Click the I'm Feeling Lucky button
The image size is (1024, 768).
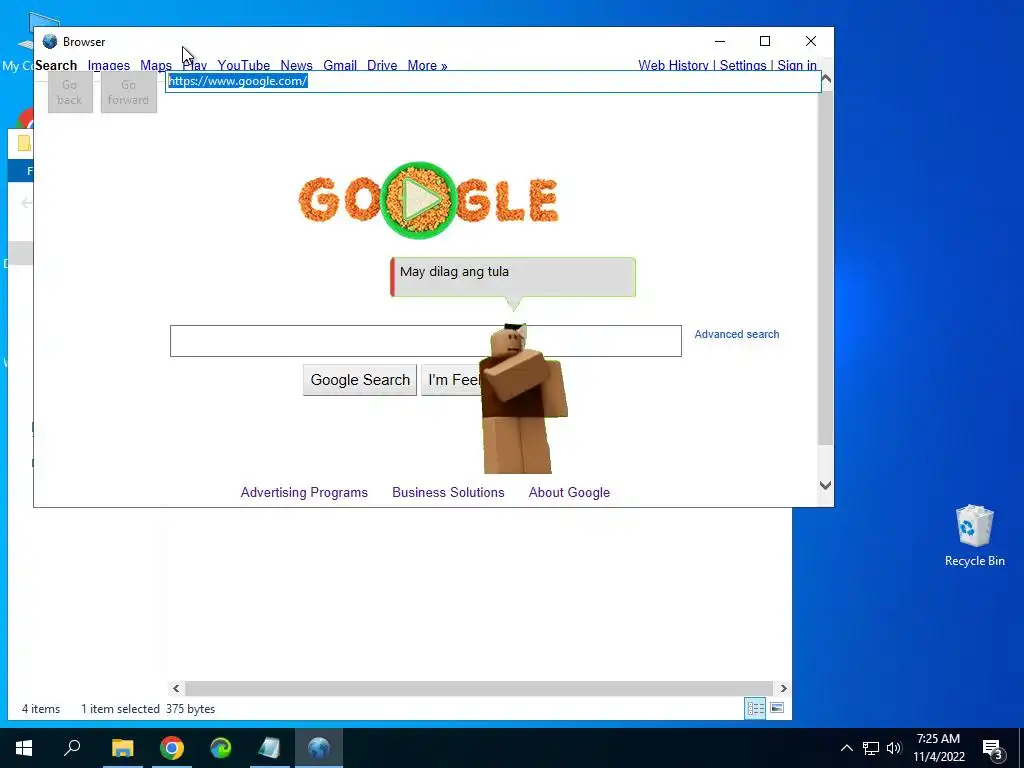coord(453,380)
